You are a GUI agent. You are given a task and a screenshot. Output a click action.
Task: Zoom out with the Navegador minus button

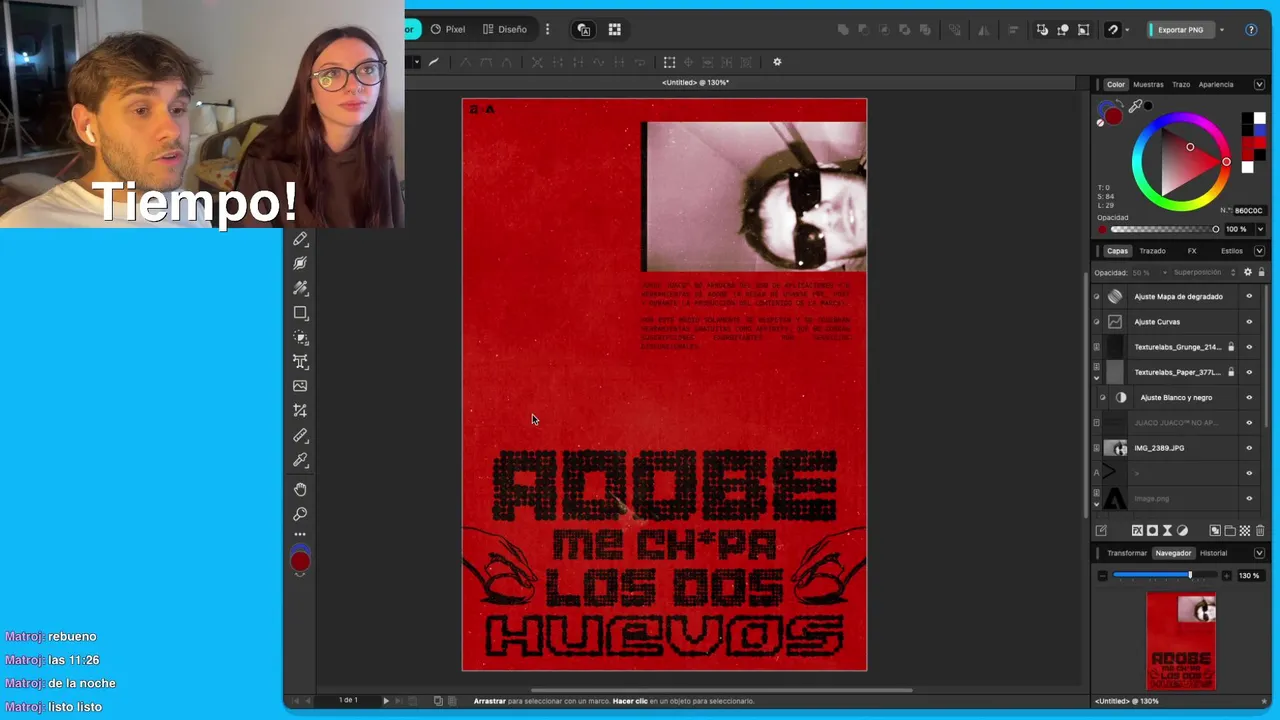(x=1102, y=576)
